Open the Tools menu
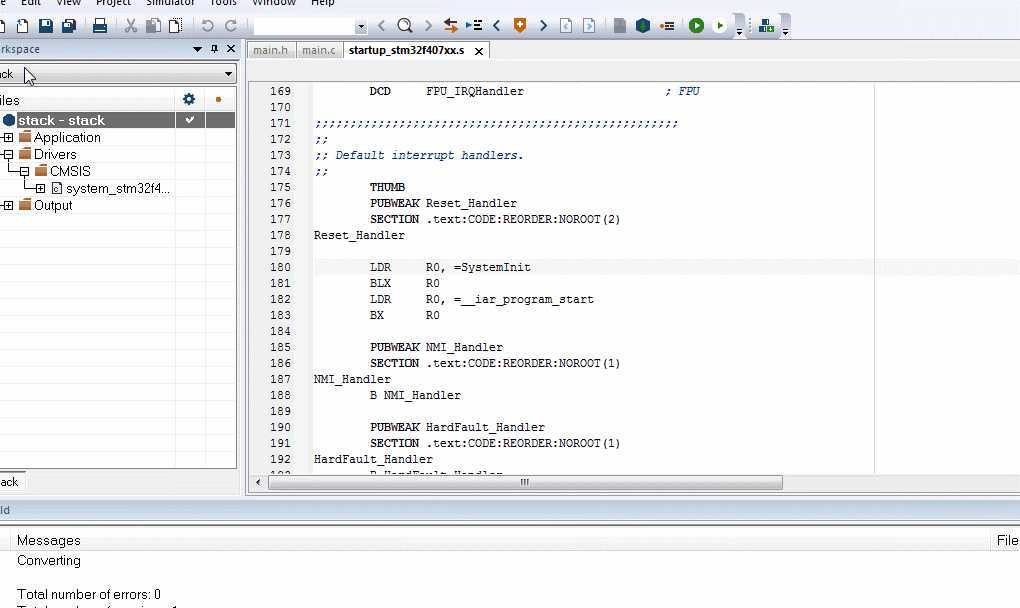 (223, 3)
